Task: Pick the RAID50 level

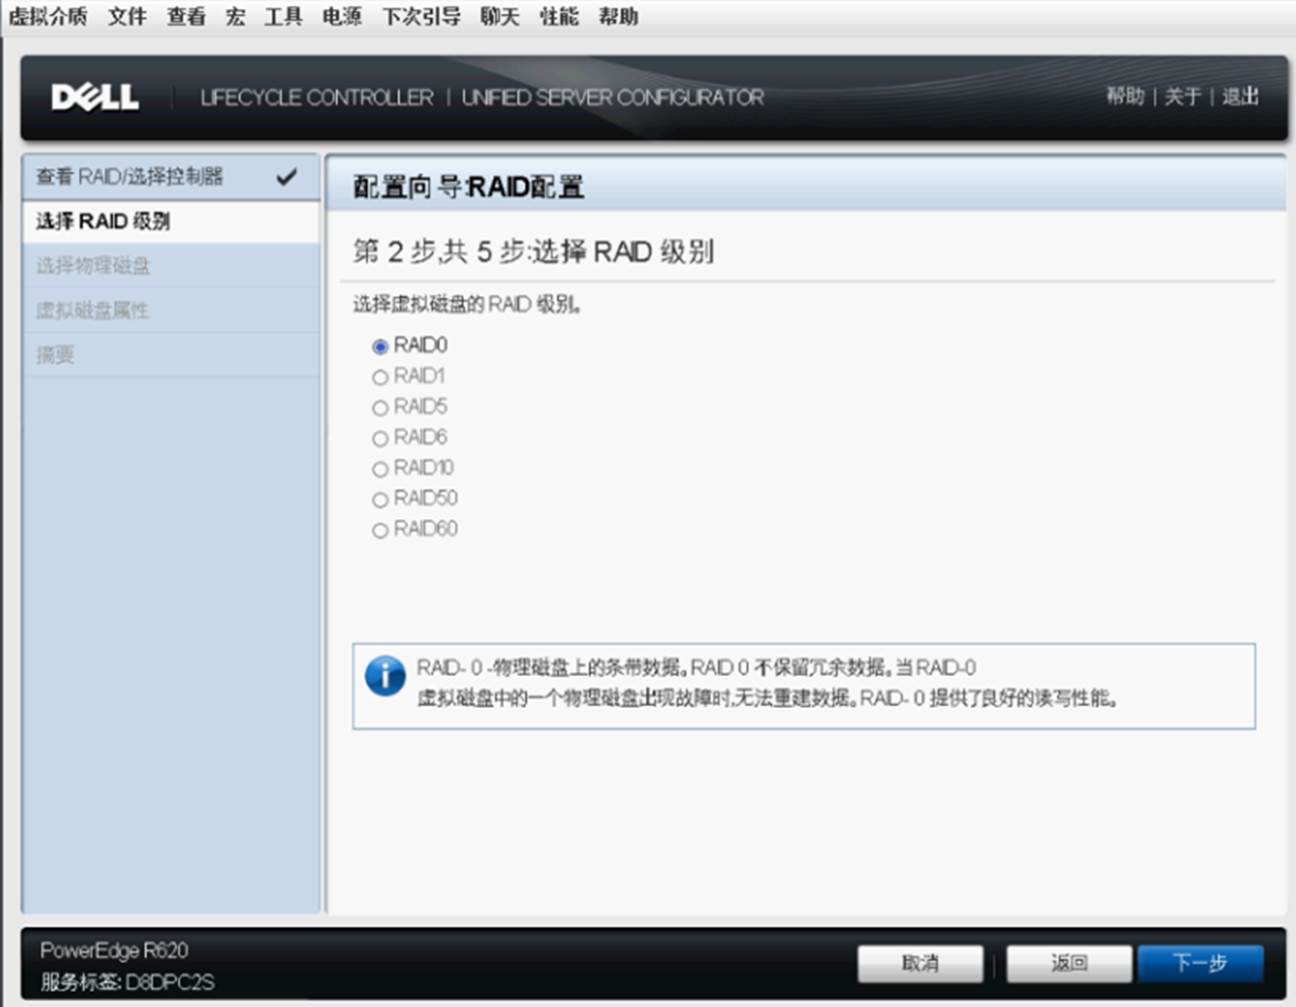Action: click(x=380, y=500)
